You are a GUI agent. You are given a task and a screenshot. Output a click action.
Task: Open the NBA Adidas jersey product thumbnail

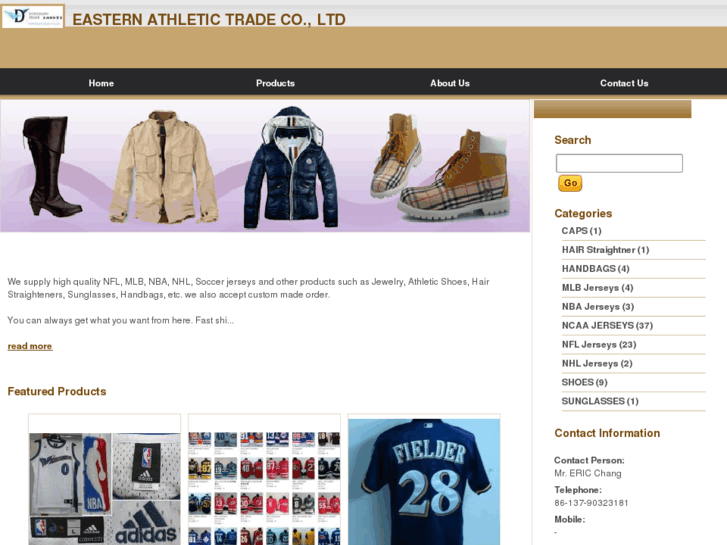click(x=104, y=488)
